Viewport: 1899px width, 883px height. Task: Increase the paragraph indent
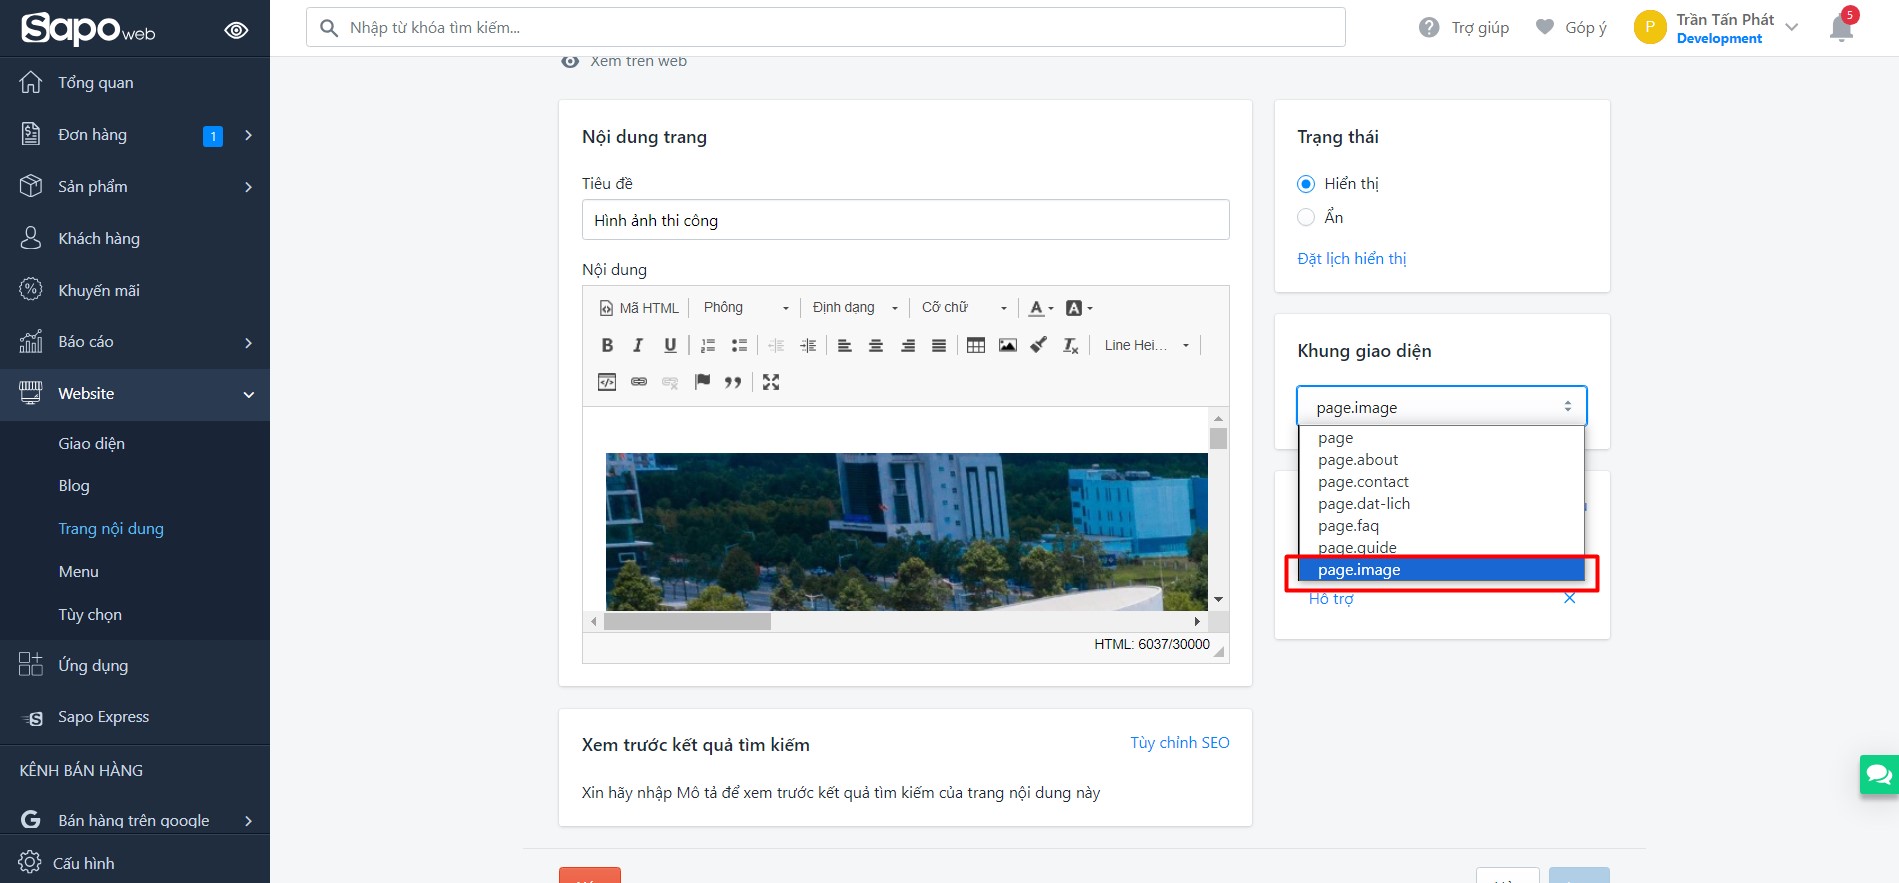point(808,345)
